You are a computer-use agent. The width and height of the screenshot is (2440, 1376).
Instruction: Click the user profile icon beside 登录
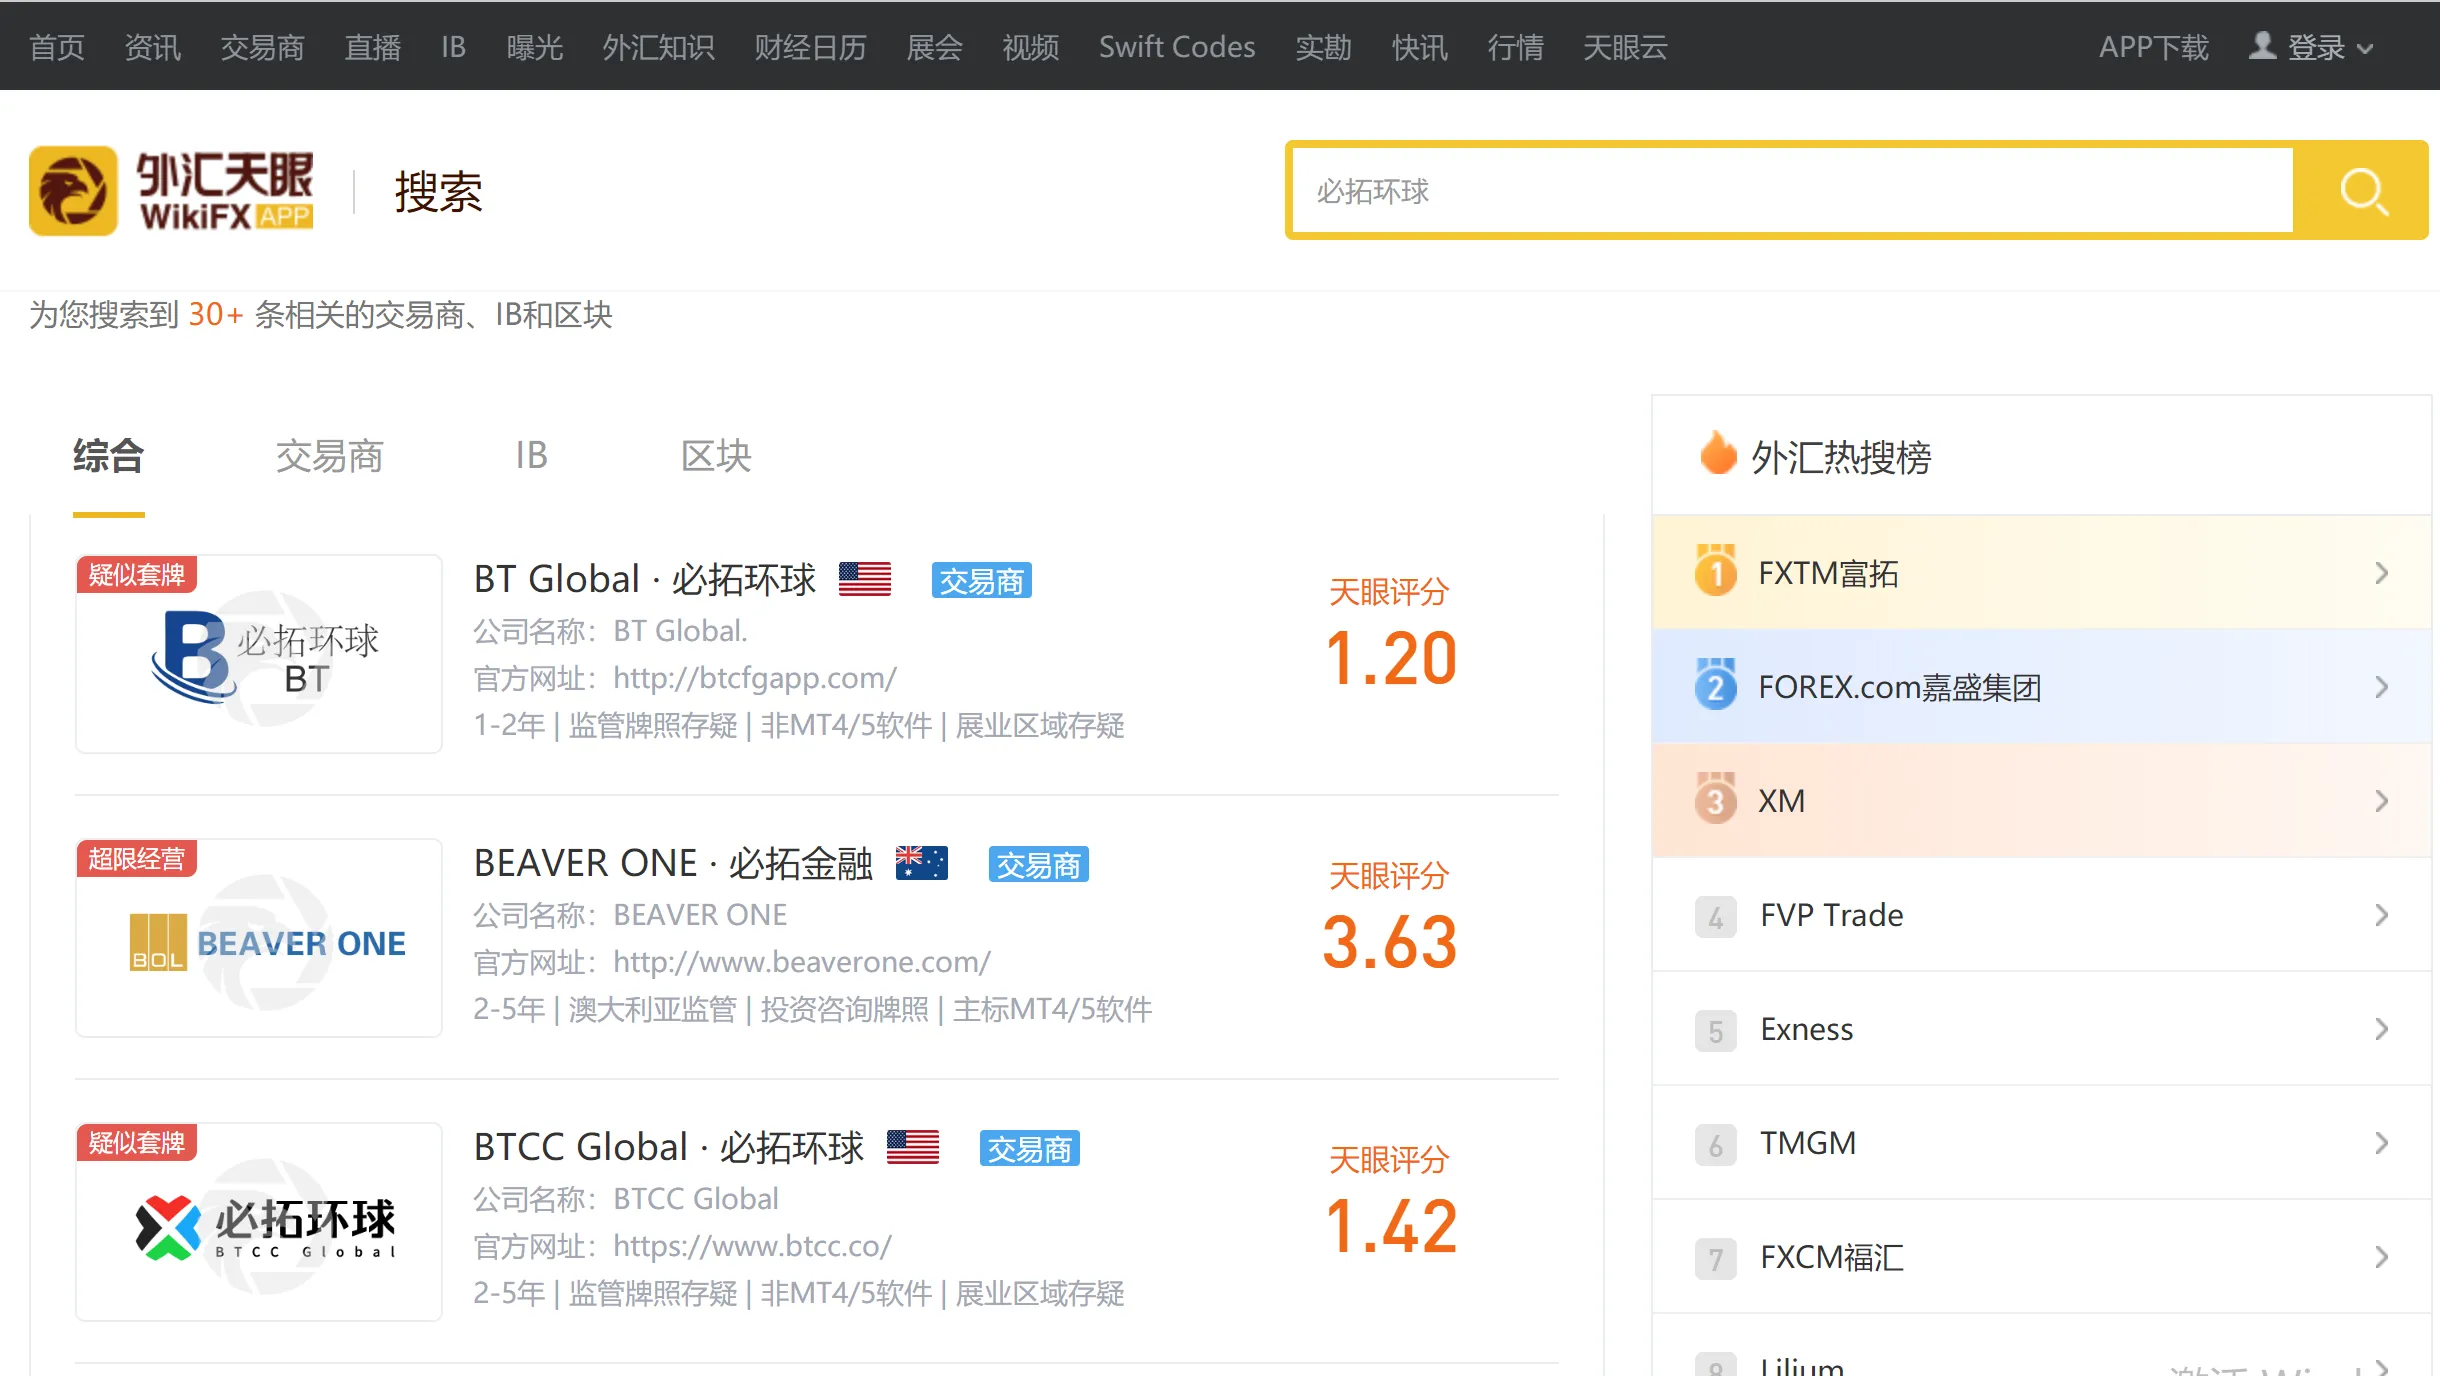coord(2262,46)
